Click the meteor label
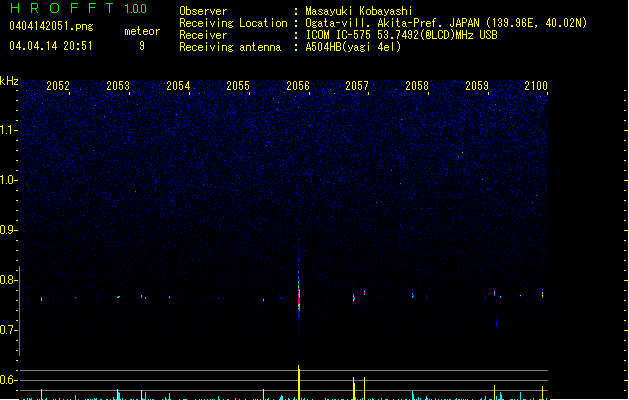The height and width of the screenshot is (400, 629). tap(142, 31)
